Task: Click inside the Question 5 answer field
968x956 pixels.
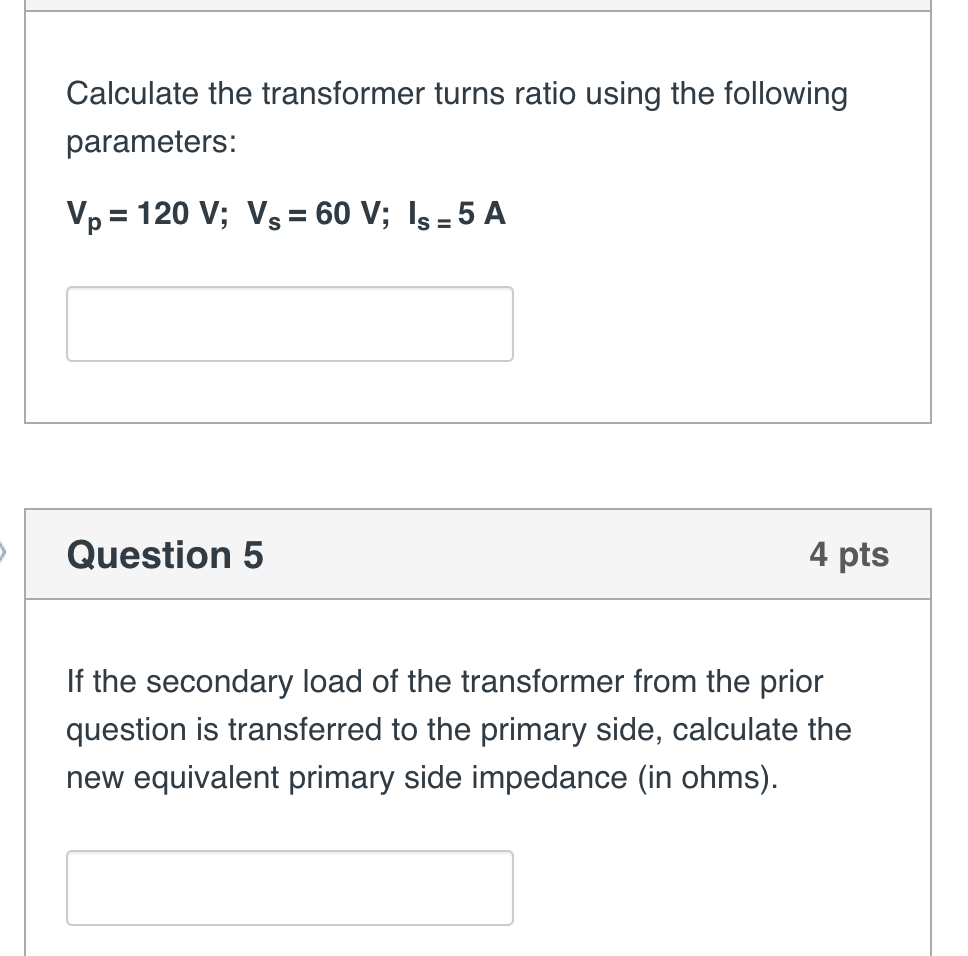Action: (289, 887)
